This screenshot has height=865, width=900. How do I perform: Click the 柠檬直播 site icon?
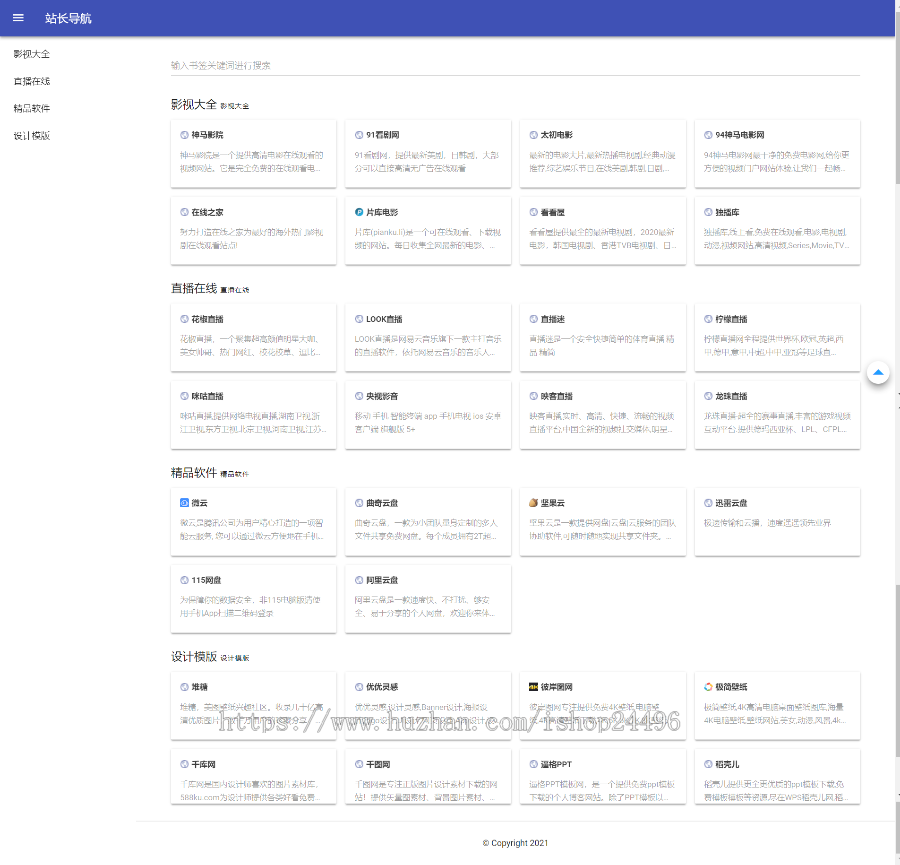point(708,319)
